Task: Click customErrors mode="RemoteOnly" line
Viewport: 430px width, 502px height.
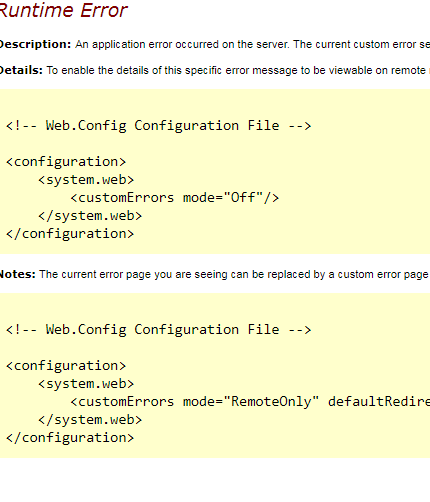Action: click(x=250, y=402)
